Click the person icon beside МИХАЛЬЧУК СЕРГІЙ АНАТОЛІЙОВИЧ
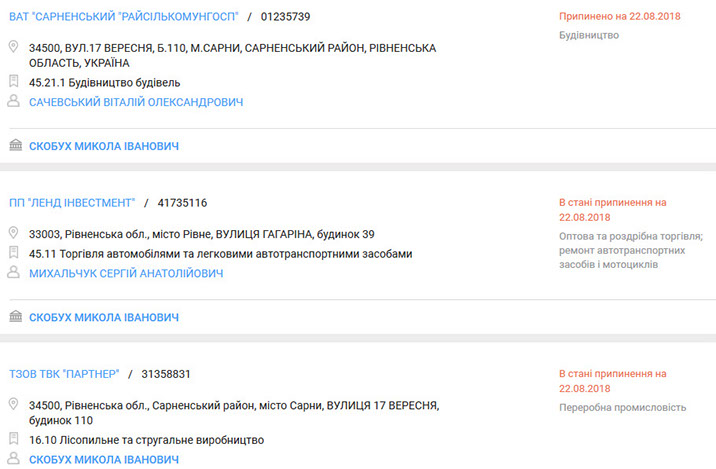Viewport: 716px width, 469px height. click(14, 273)
